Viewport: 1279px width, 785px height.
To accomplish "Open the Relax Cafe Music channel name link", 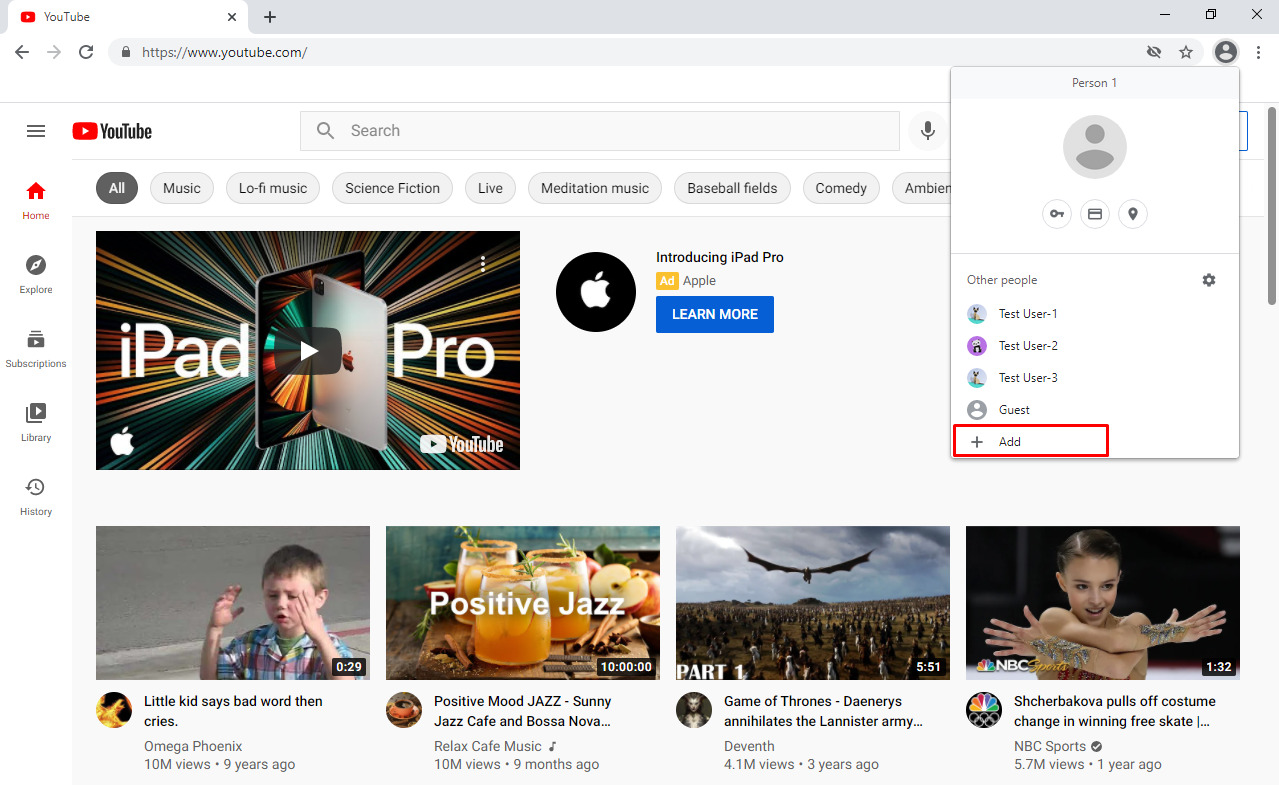I will tap(488, 746).
